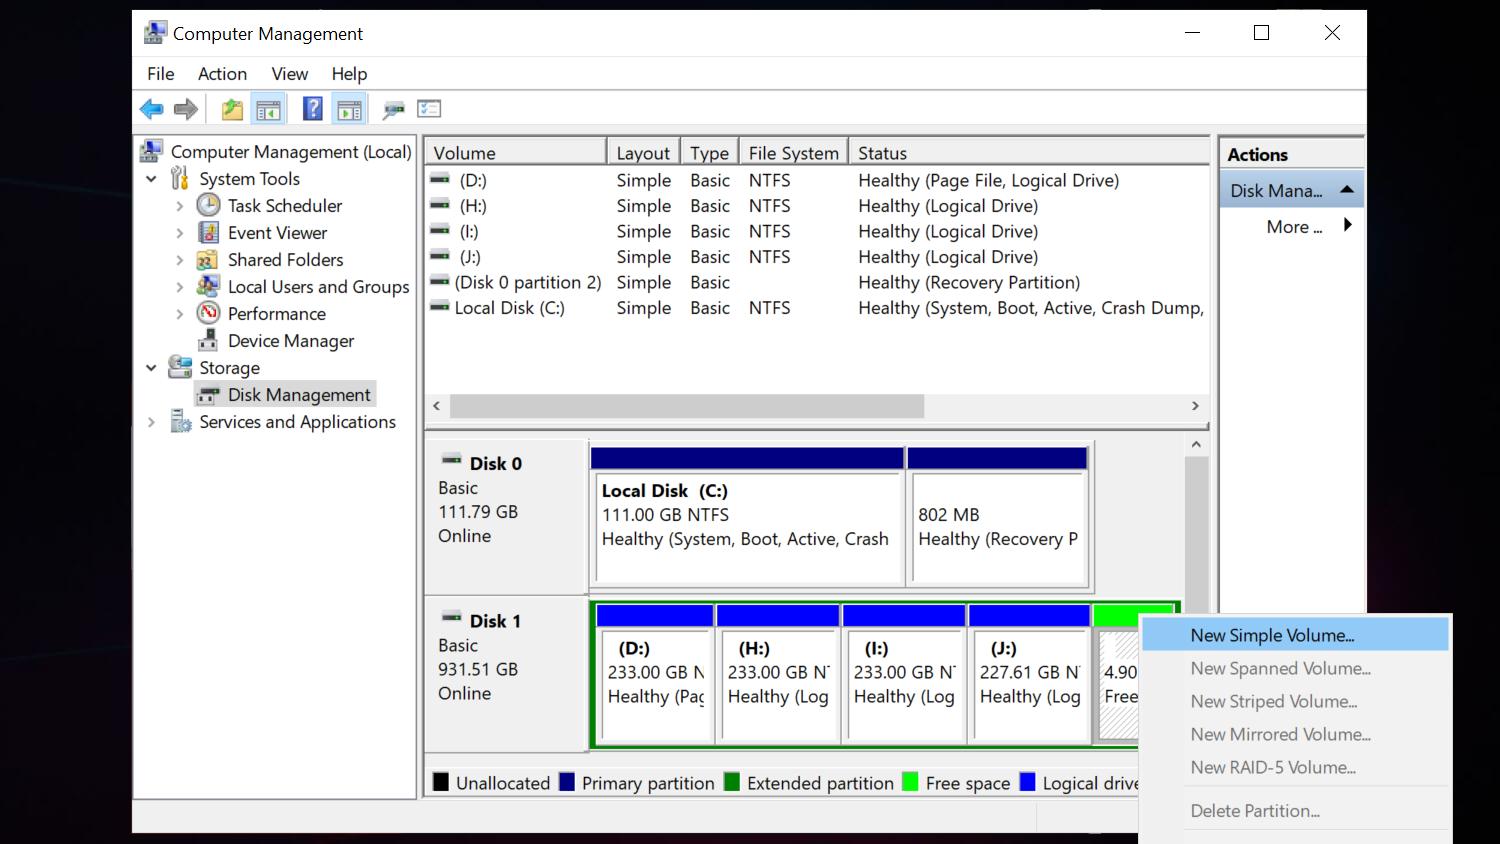This screenshot has height=844, width=1500.
Task: Click the drive icon beside Local Disk (C:)
Action: tap(440, 307)
